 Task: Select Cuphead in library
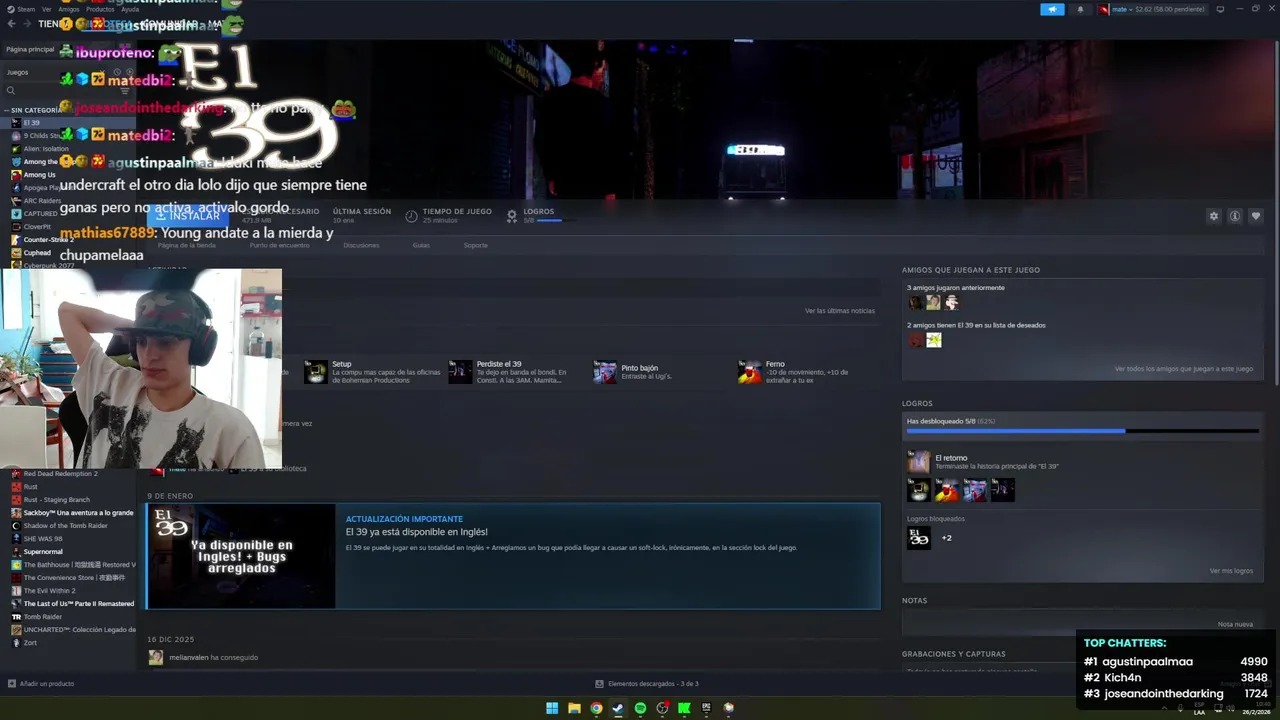click(x=37, y=253)
